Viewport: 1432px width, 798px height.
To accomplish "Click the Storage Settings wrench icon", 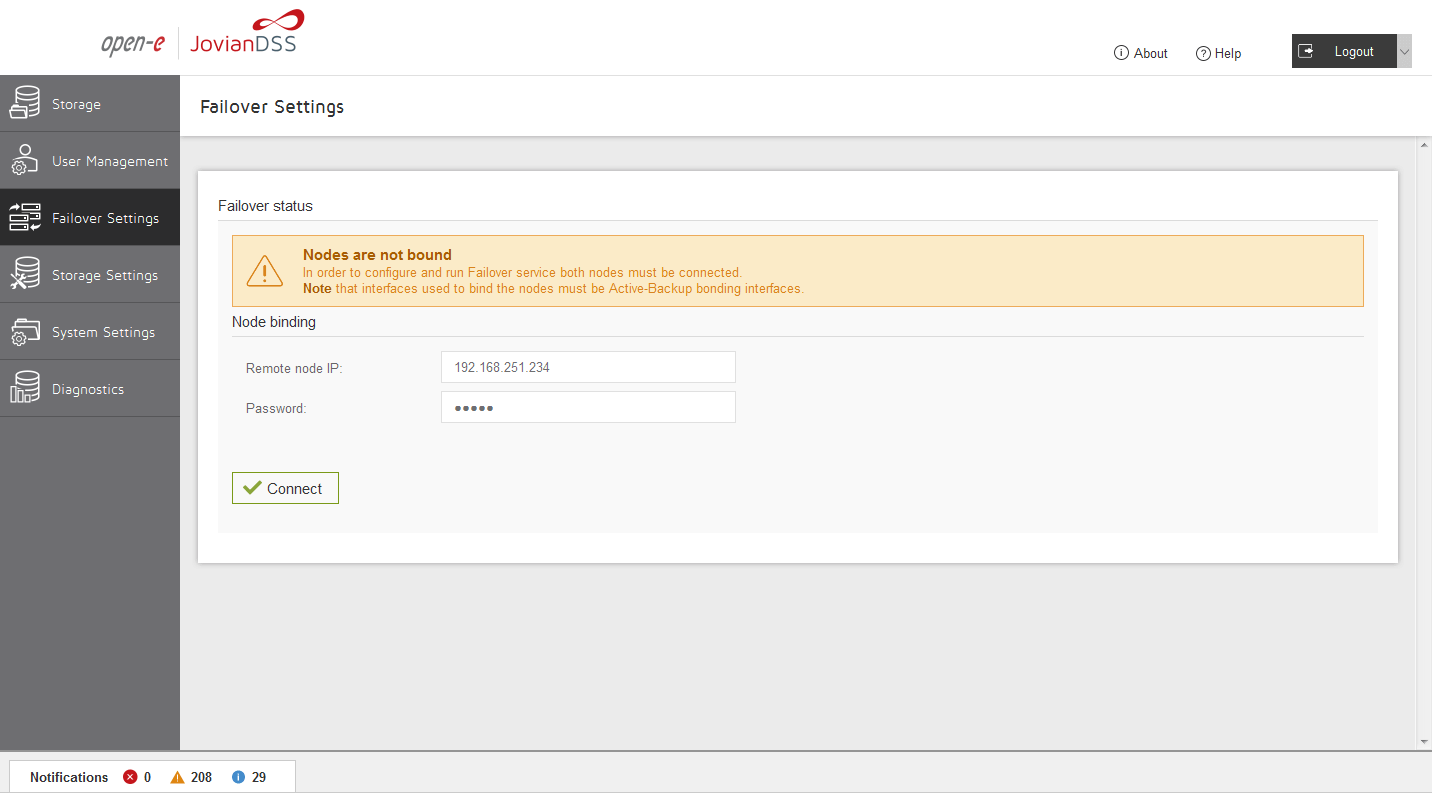I will pyautogui.click(x=25, y=275).
